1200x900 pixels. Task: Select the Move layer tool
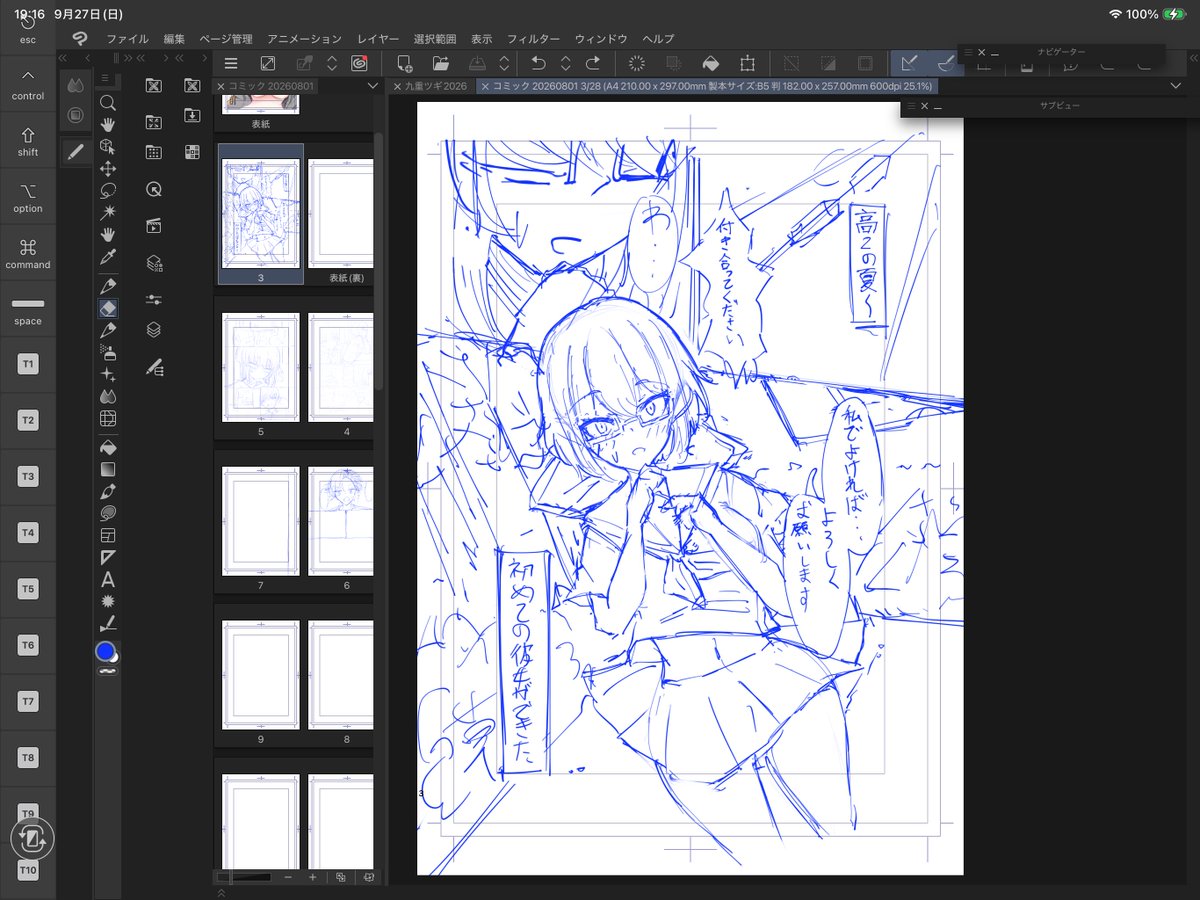pyautogui.click(x=108, y=169)
